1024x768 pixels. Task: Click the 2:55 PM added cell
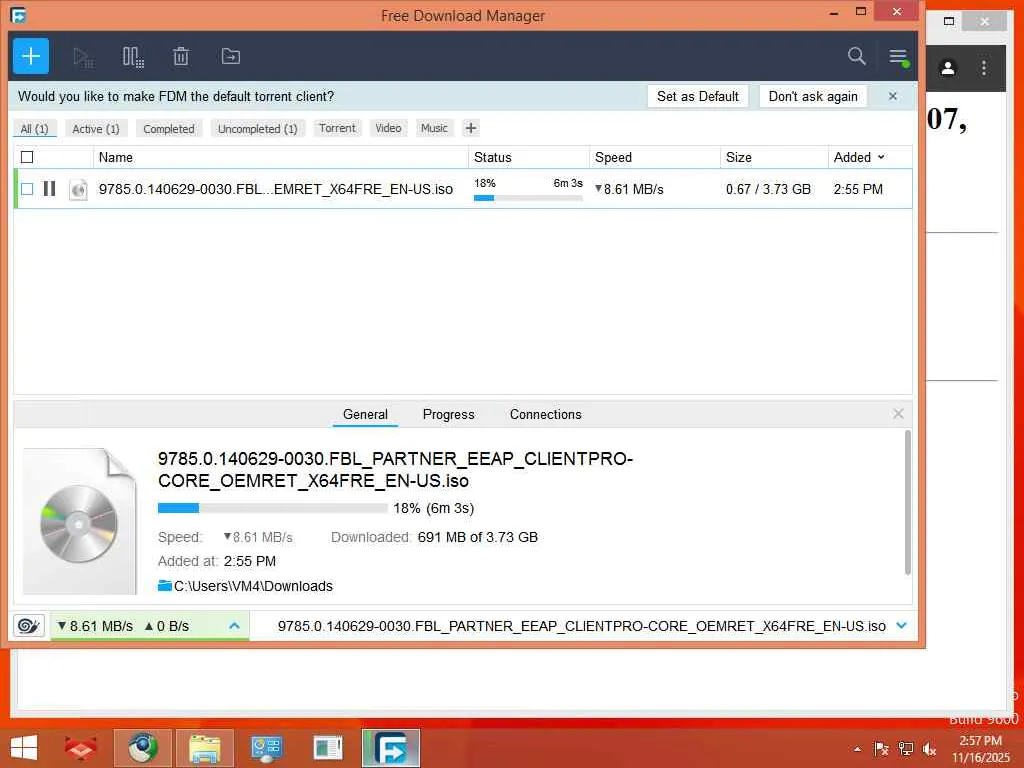click(x=858, y=189)
